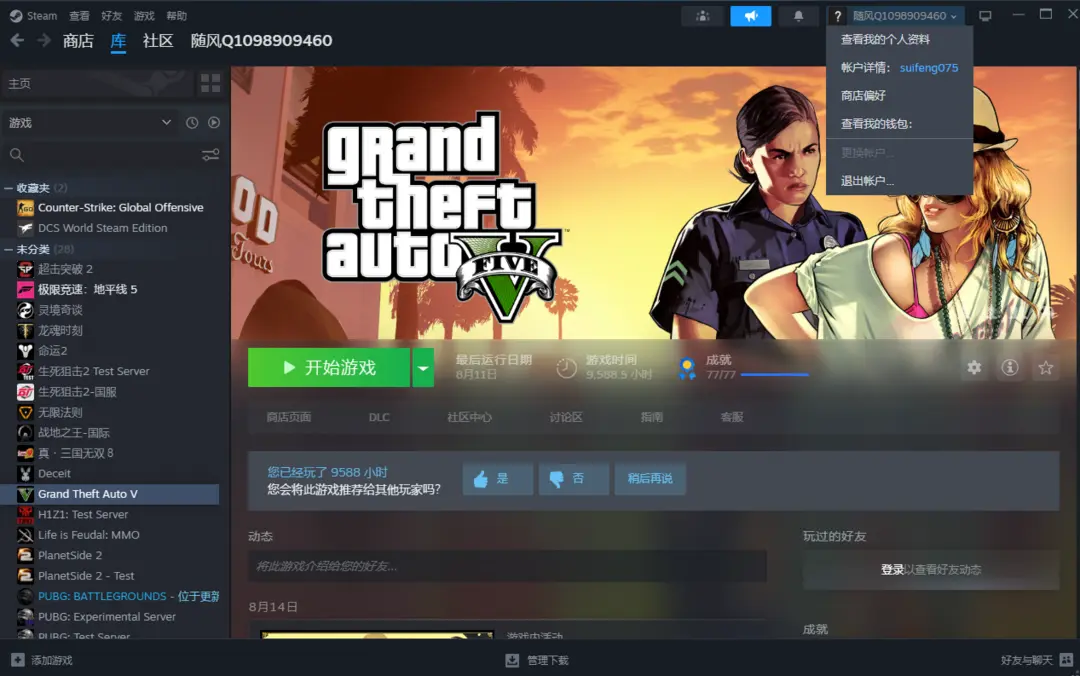Select 商店偏好 from account menu
This screenshot has width=1080, height=676.
(863, 96)
